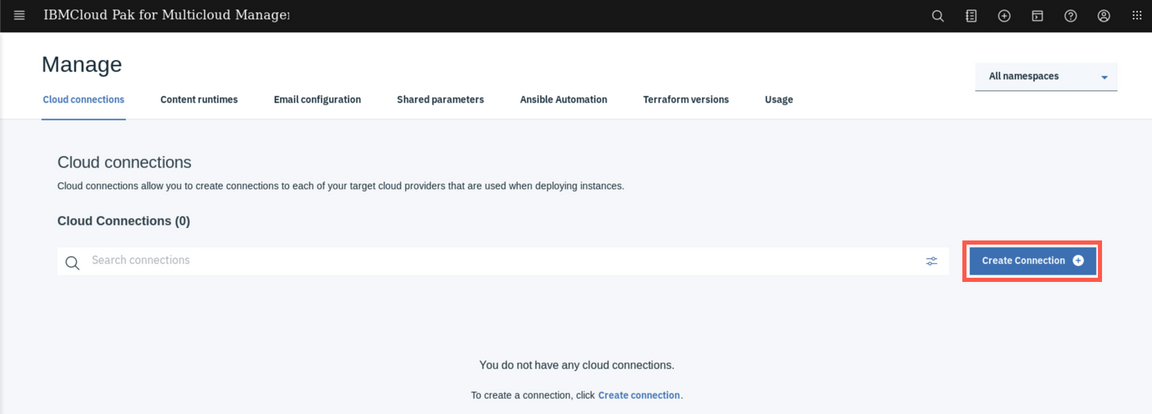Expand the All namespaces dropdown
The image size is (1152, 414).
(x=1046, y=77)
